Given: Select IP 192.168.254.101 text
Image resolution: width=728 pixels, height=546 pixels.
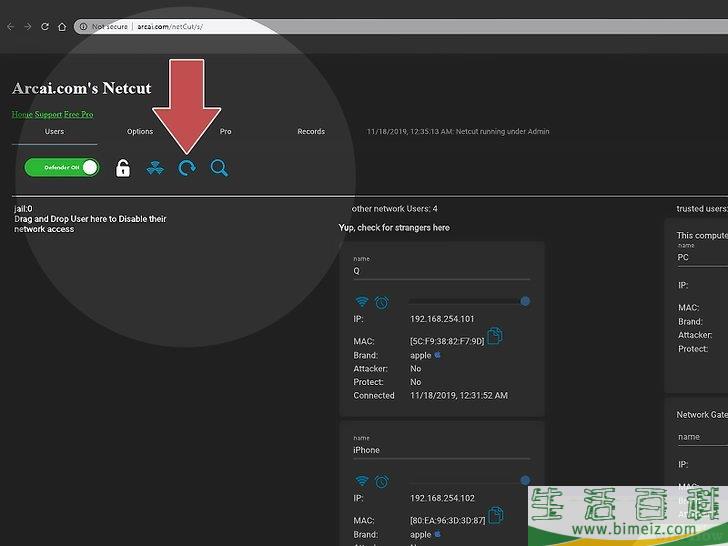Looking at the screenshot, I should 442,319.
